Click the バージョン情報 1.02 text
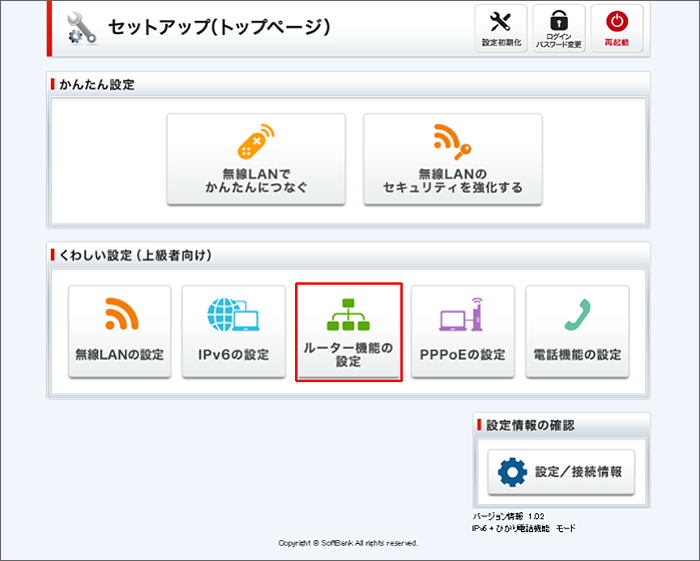 (508, 516)
